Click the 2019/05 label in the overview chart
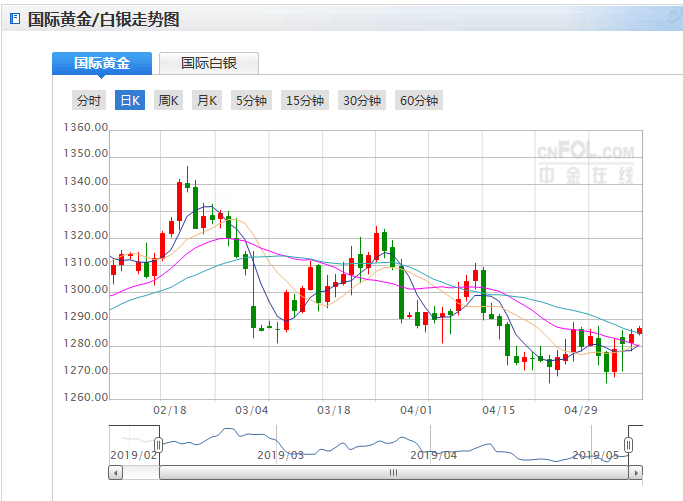The width and height of the screenshot is (683, 501). pos(595,455)
